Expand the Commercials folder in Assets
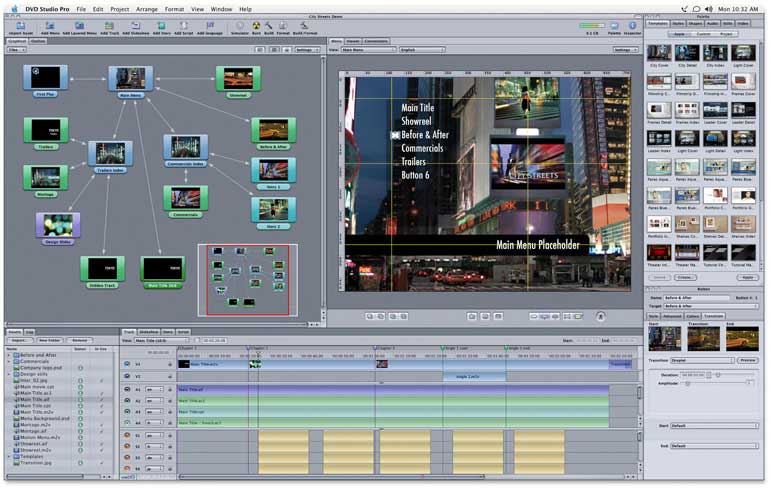Screen dimensions: 771x488 tap(9, 362)
